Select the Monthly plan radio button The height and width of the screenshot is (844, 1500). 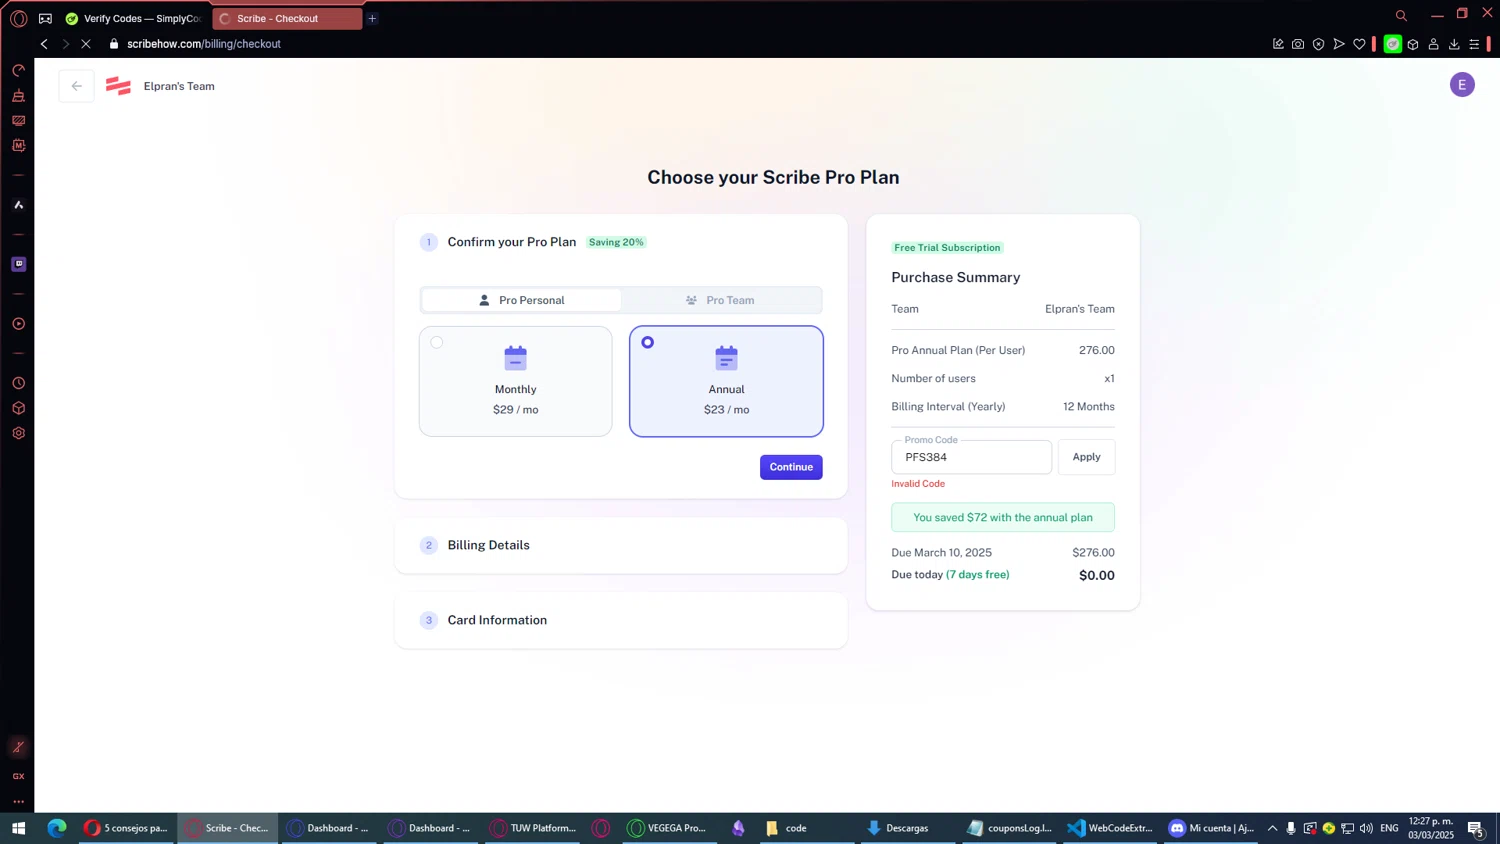coord(437,342)
